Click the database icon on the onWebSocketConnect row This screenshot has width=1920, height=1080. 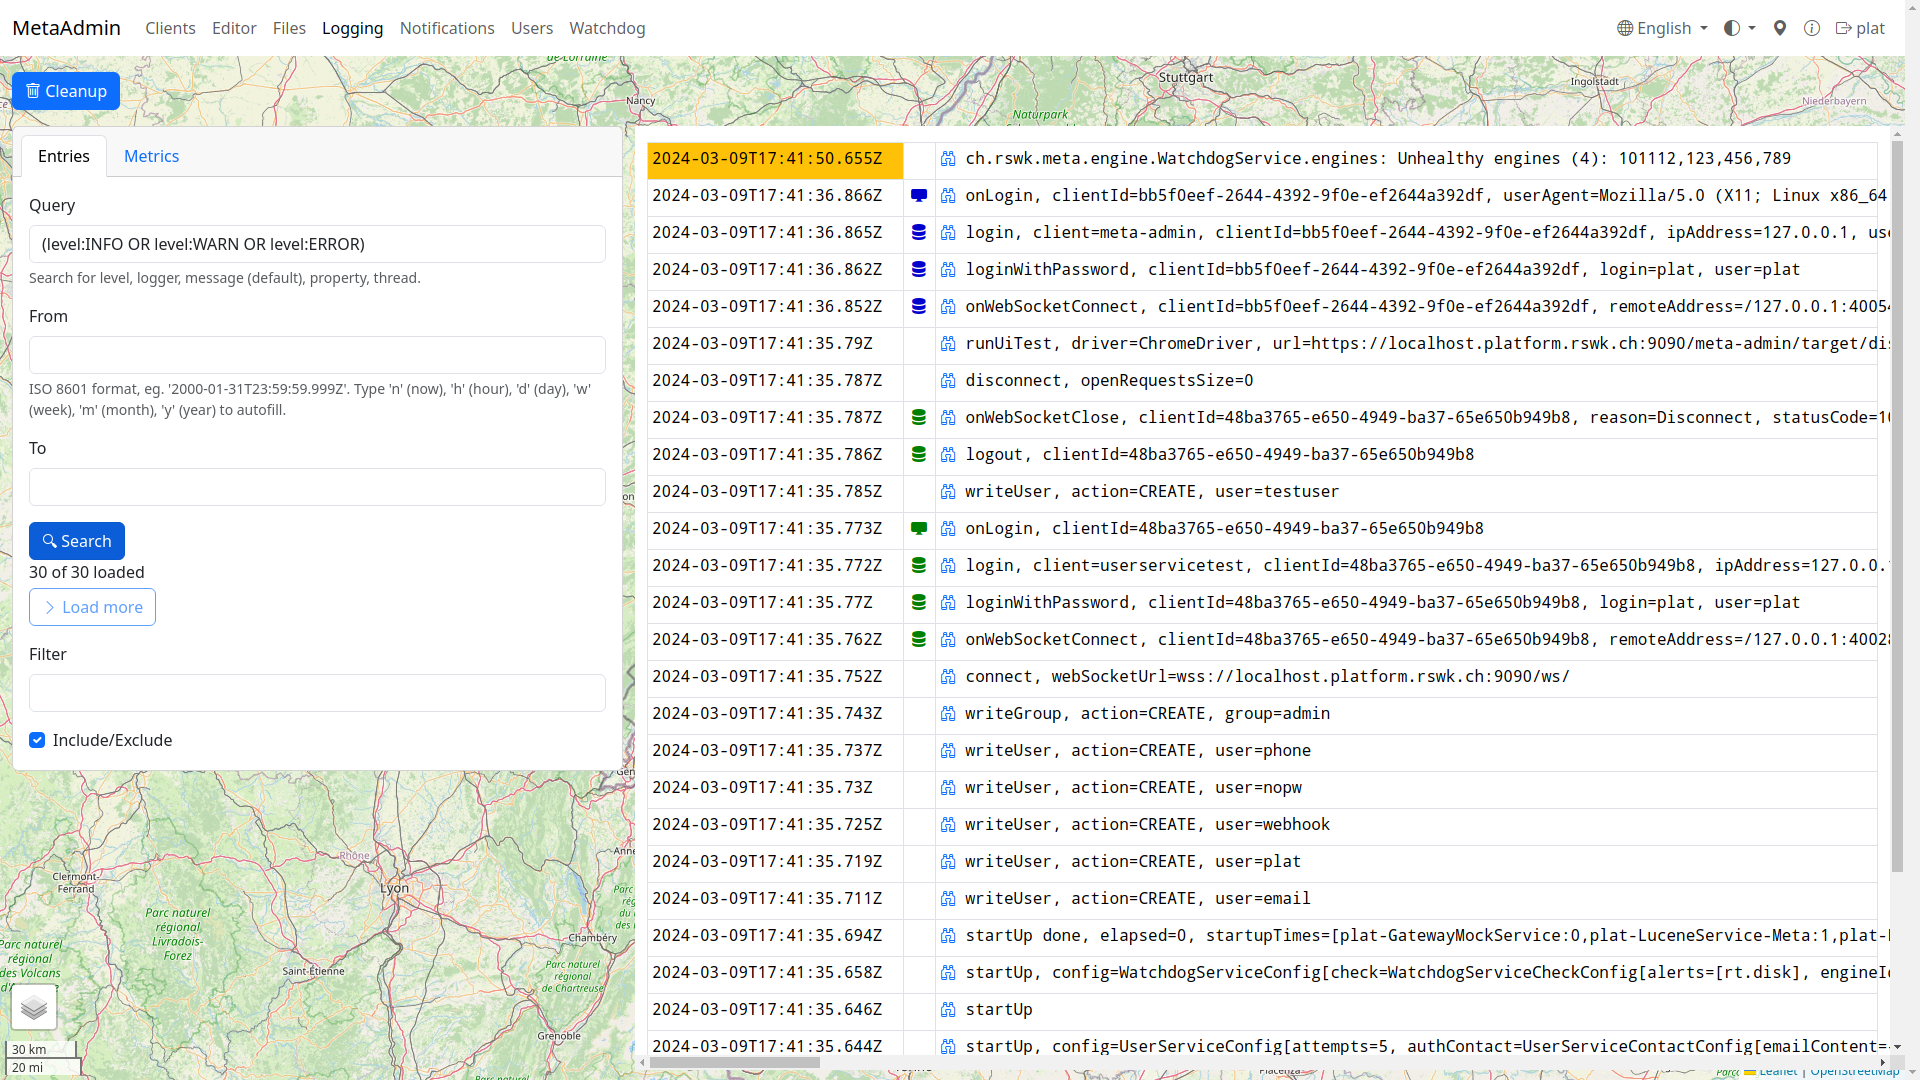click(918, 306)
